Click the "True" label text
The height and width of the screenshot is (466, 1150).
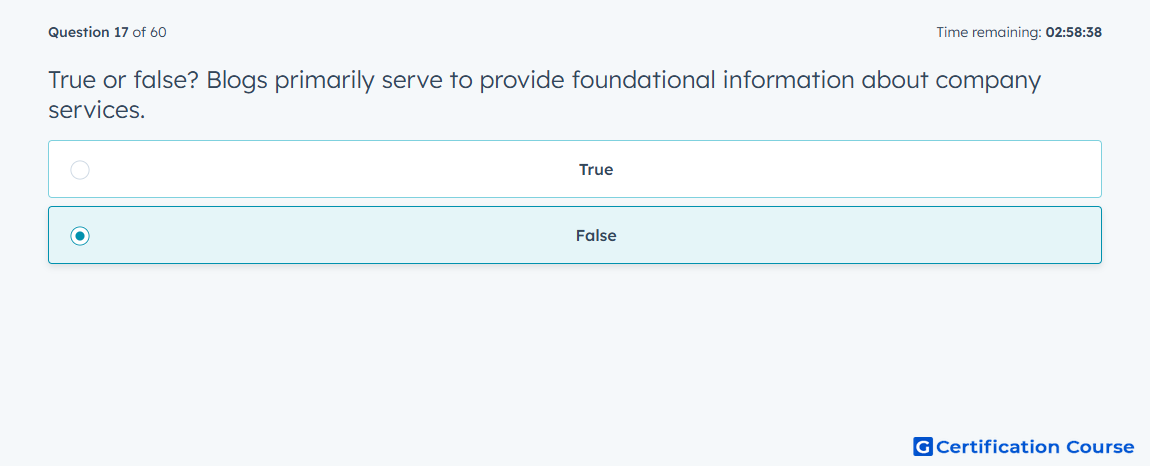click(596, 170)
